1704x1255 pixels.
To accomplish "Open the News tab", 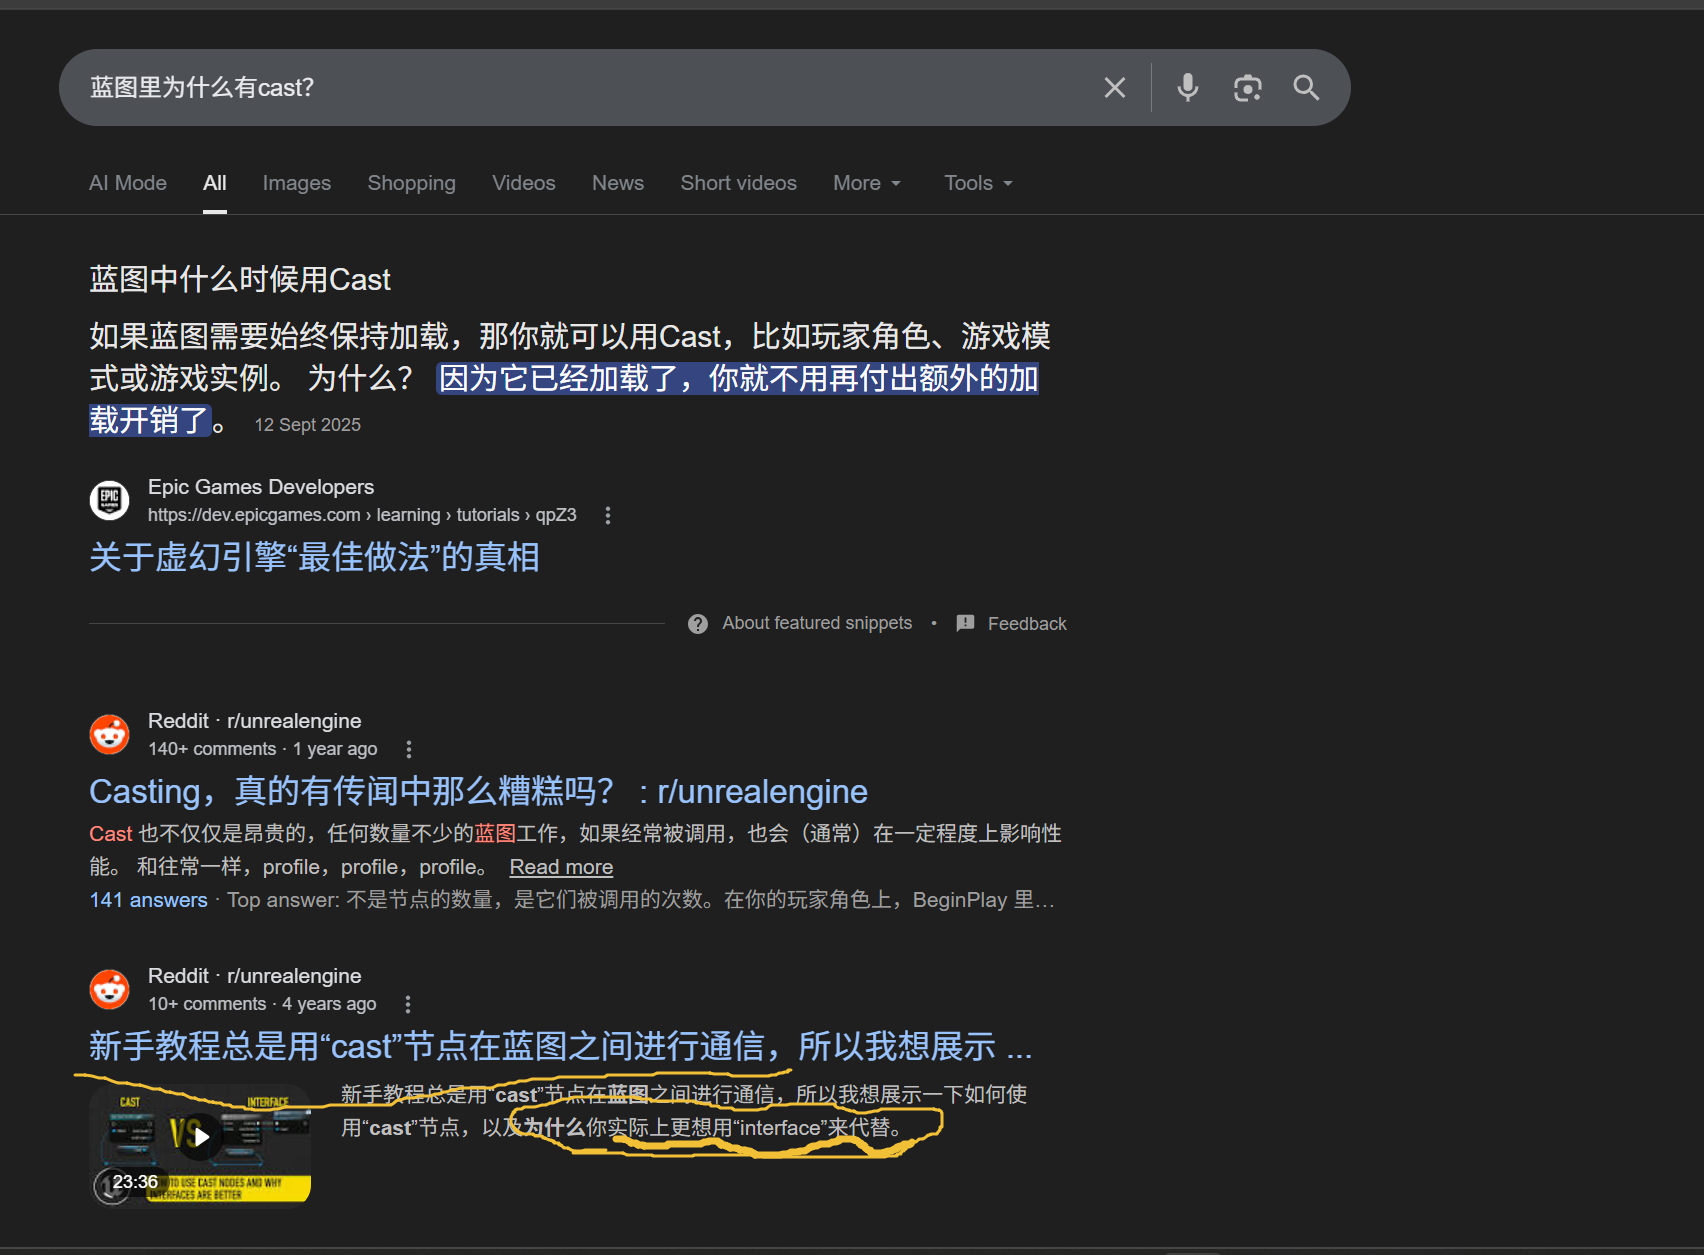I will [x=618, y=183].
